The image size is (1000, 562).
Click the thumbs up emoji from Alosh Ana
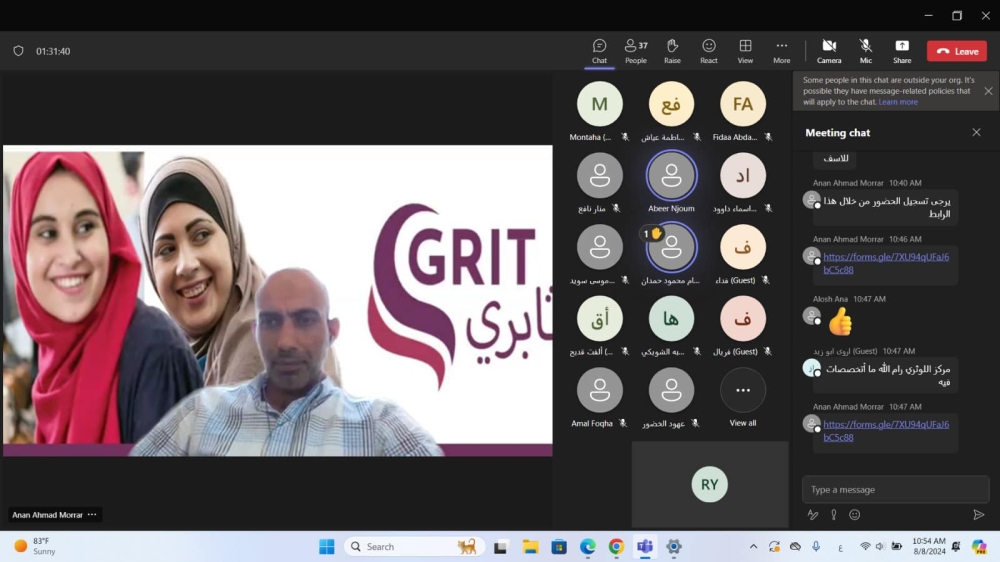coord(840,322)
